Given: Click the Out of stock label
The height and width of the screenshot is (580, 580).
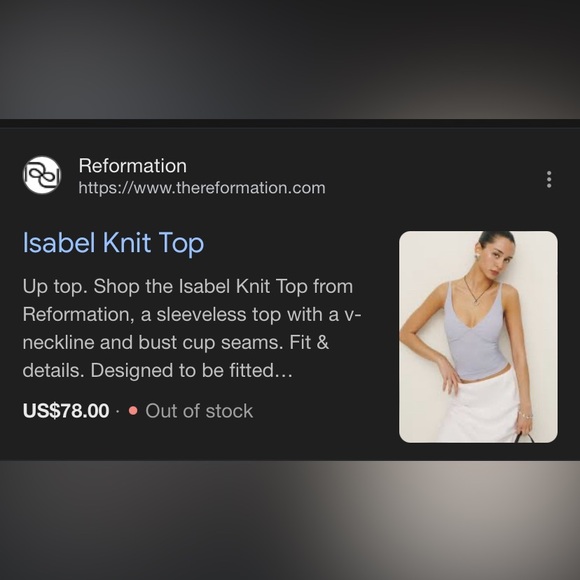Looking at the screenshot, I should pos(199,411).
